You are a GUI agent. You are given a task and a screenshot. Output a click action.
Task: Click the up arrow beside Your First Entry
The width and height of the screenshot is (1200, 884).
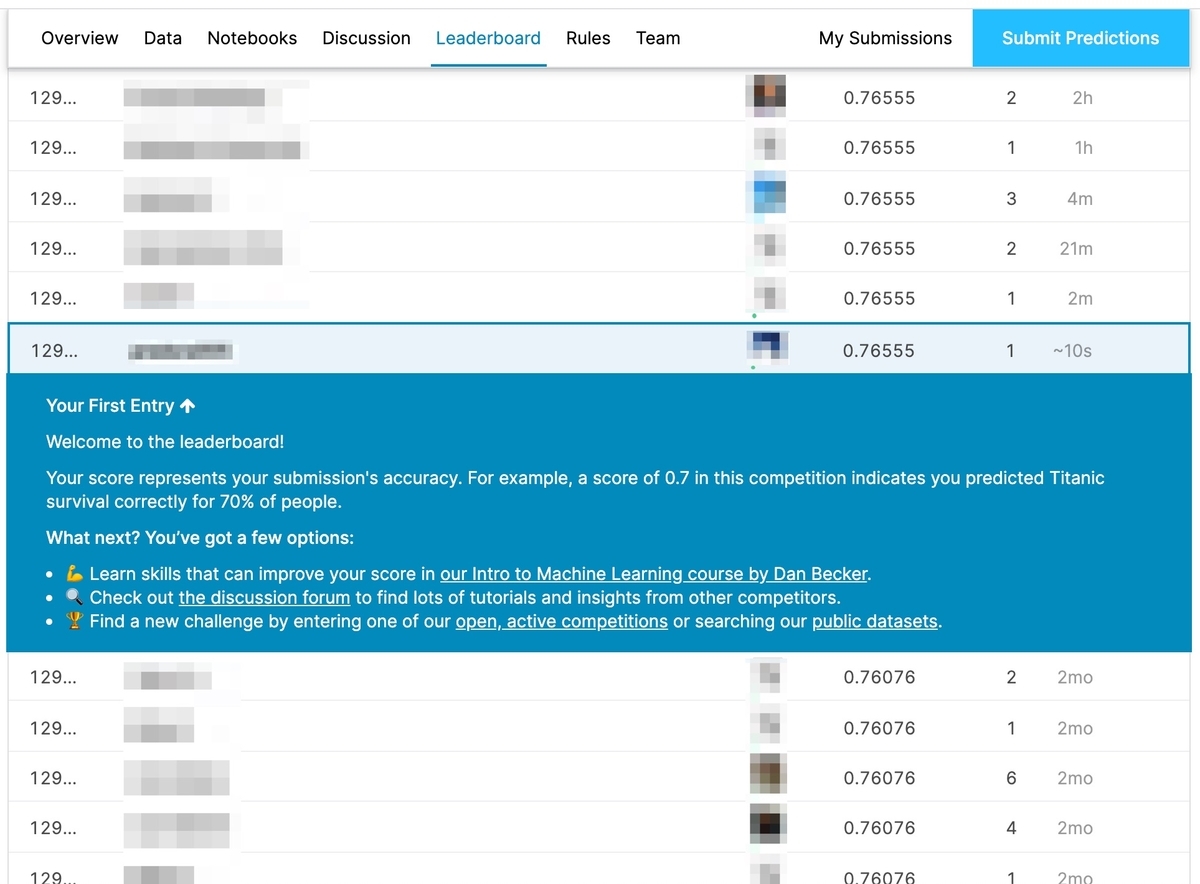(x=187, y=406)
